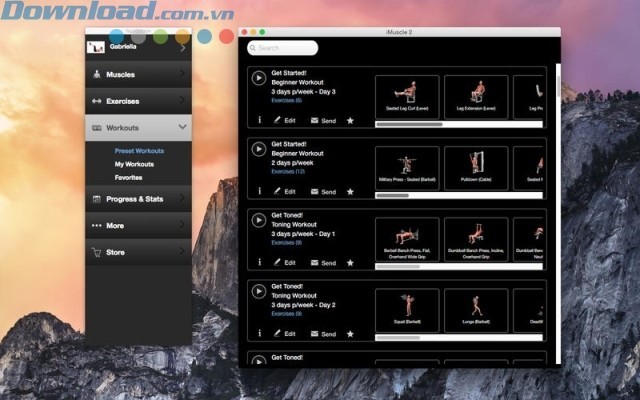
Task: Click pencil Edit icon for Toning Day 1
Action: [278, 262]
